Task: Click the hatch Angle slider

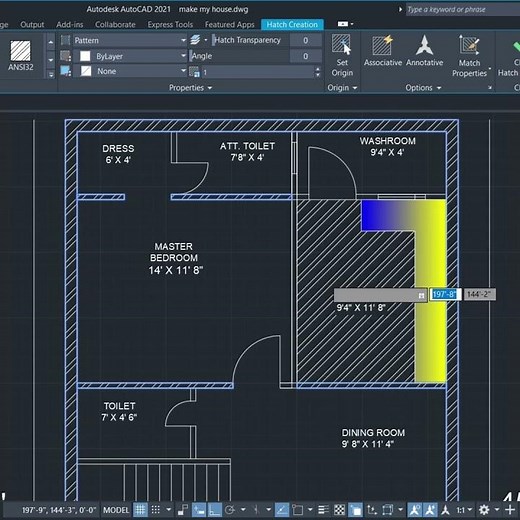Action: [239, 56]
